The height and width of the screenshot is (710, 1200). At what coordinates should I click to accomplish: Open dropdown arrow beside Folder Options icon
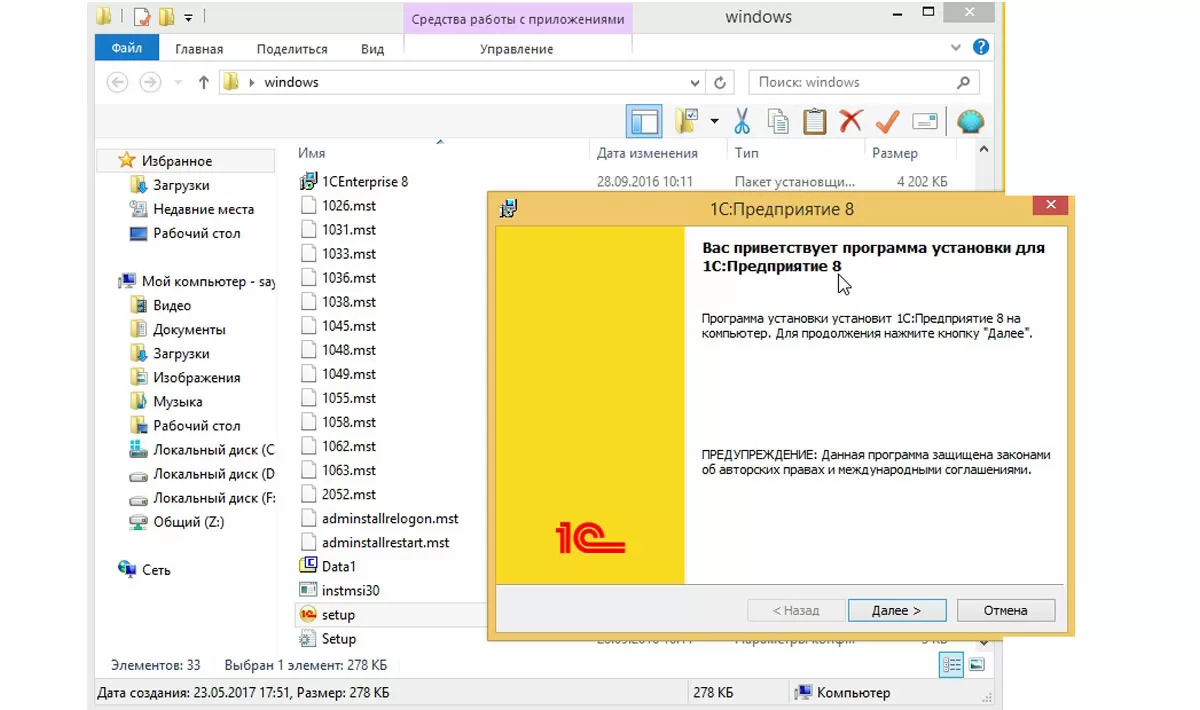(714, 122)
